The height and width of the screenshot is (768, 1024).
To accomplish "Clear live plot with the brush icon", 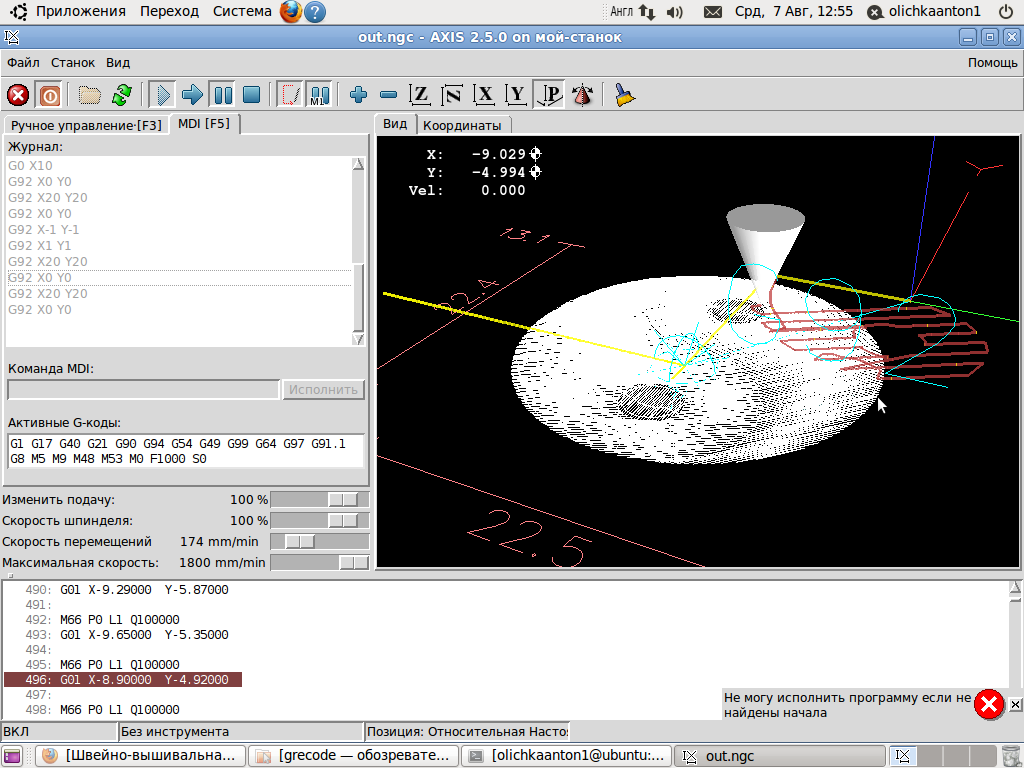I will pyautogui.click(x=625, y=95).
